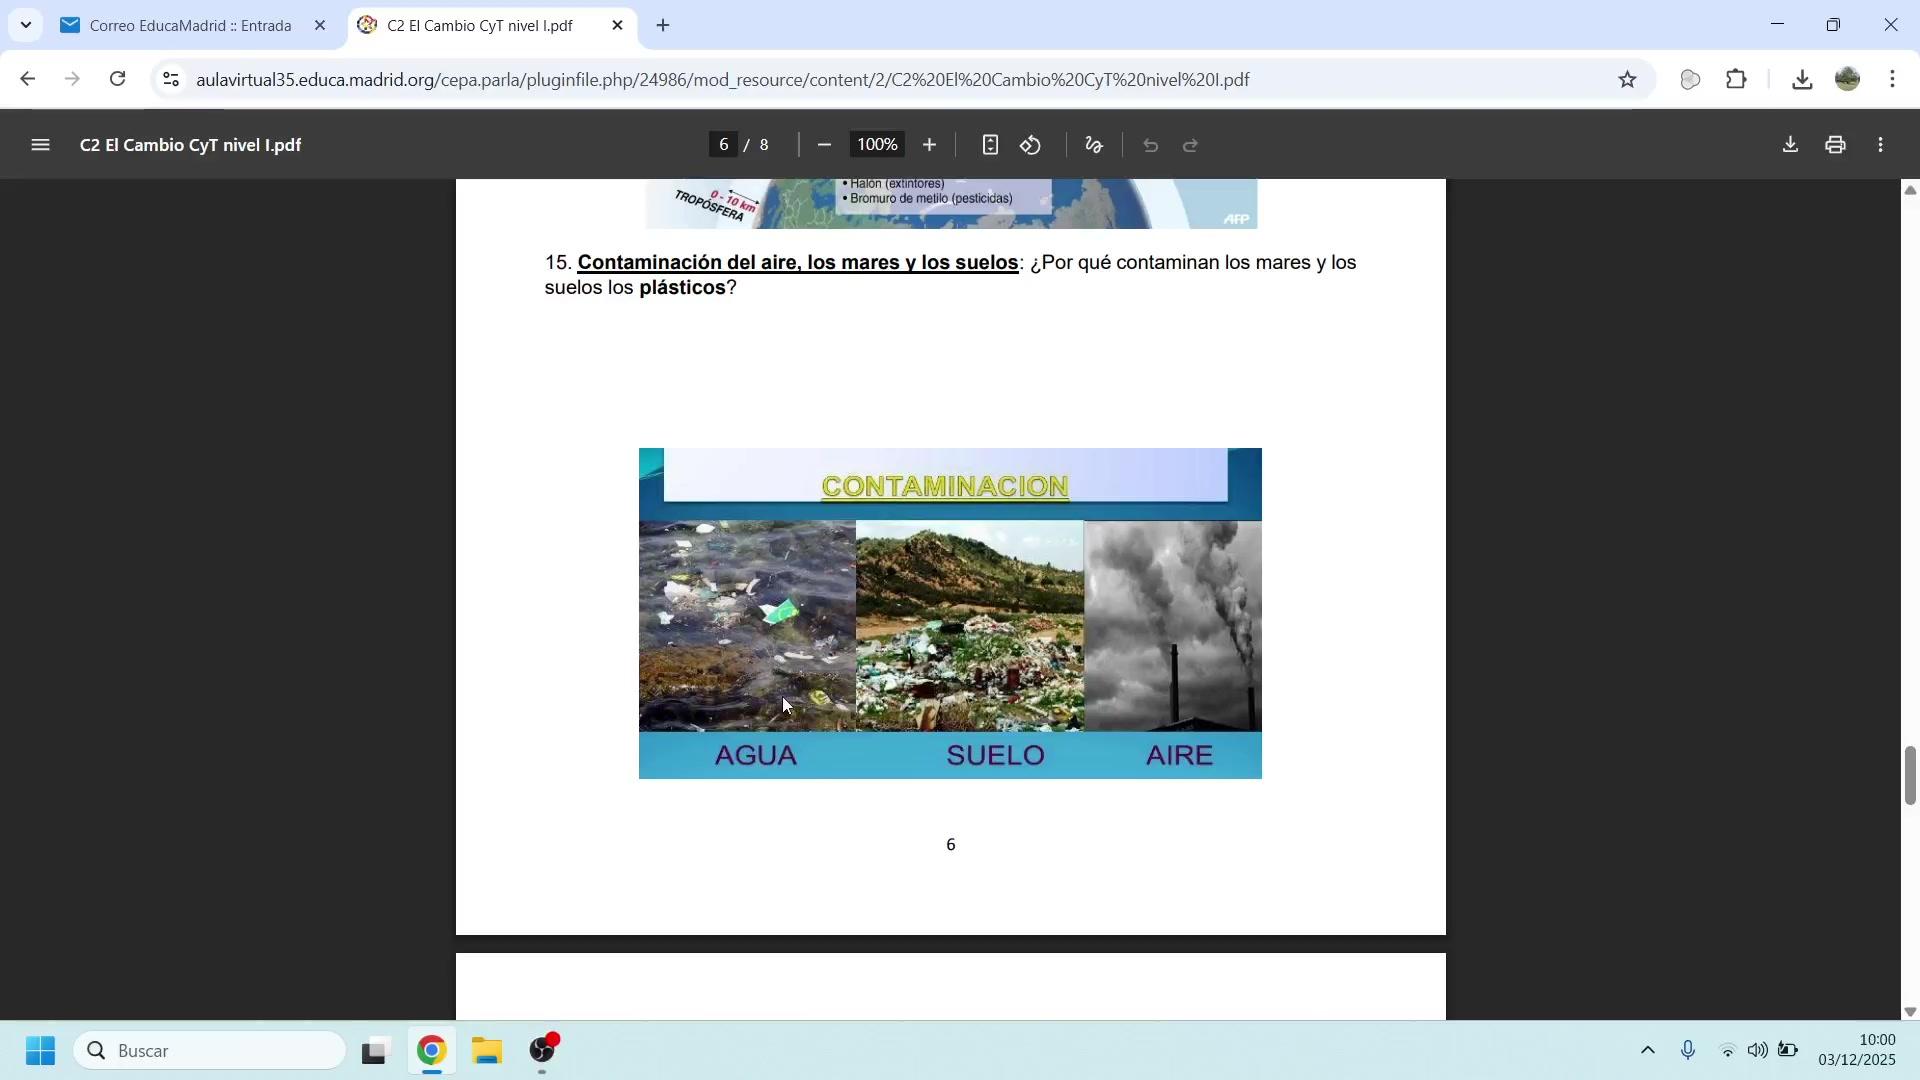Open the PDF sidebar menu icon
The image size is (1920, 1080).
click(40, 146)
